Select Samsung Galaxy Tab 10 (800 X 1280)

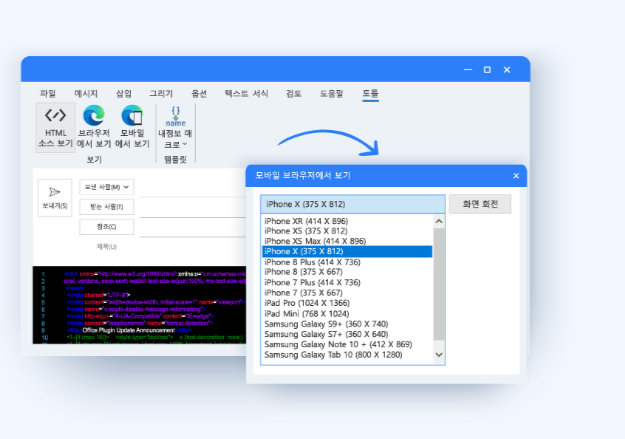coord(333,354)
